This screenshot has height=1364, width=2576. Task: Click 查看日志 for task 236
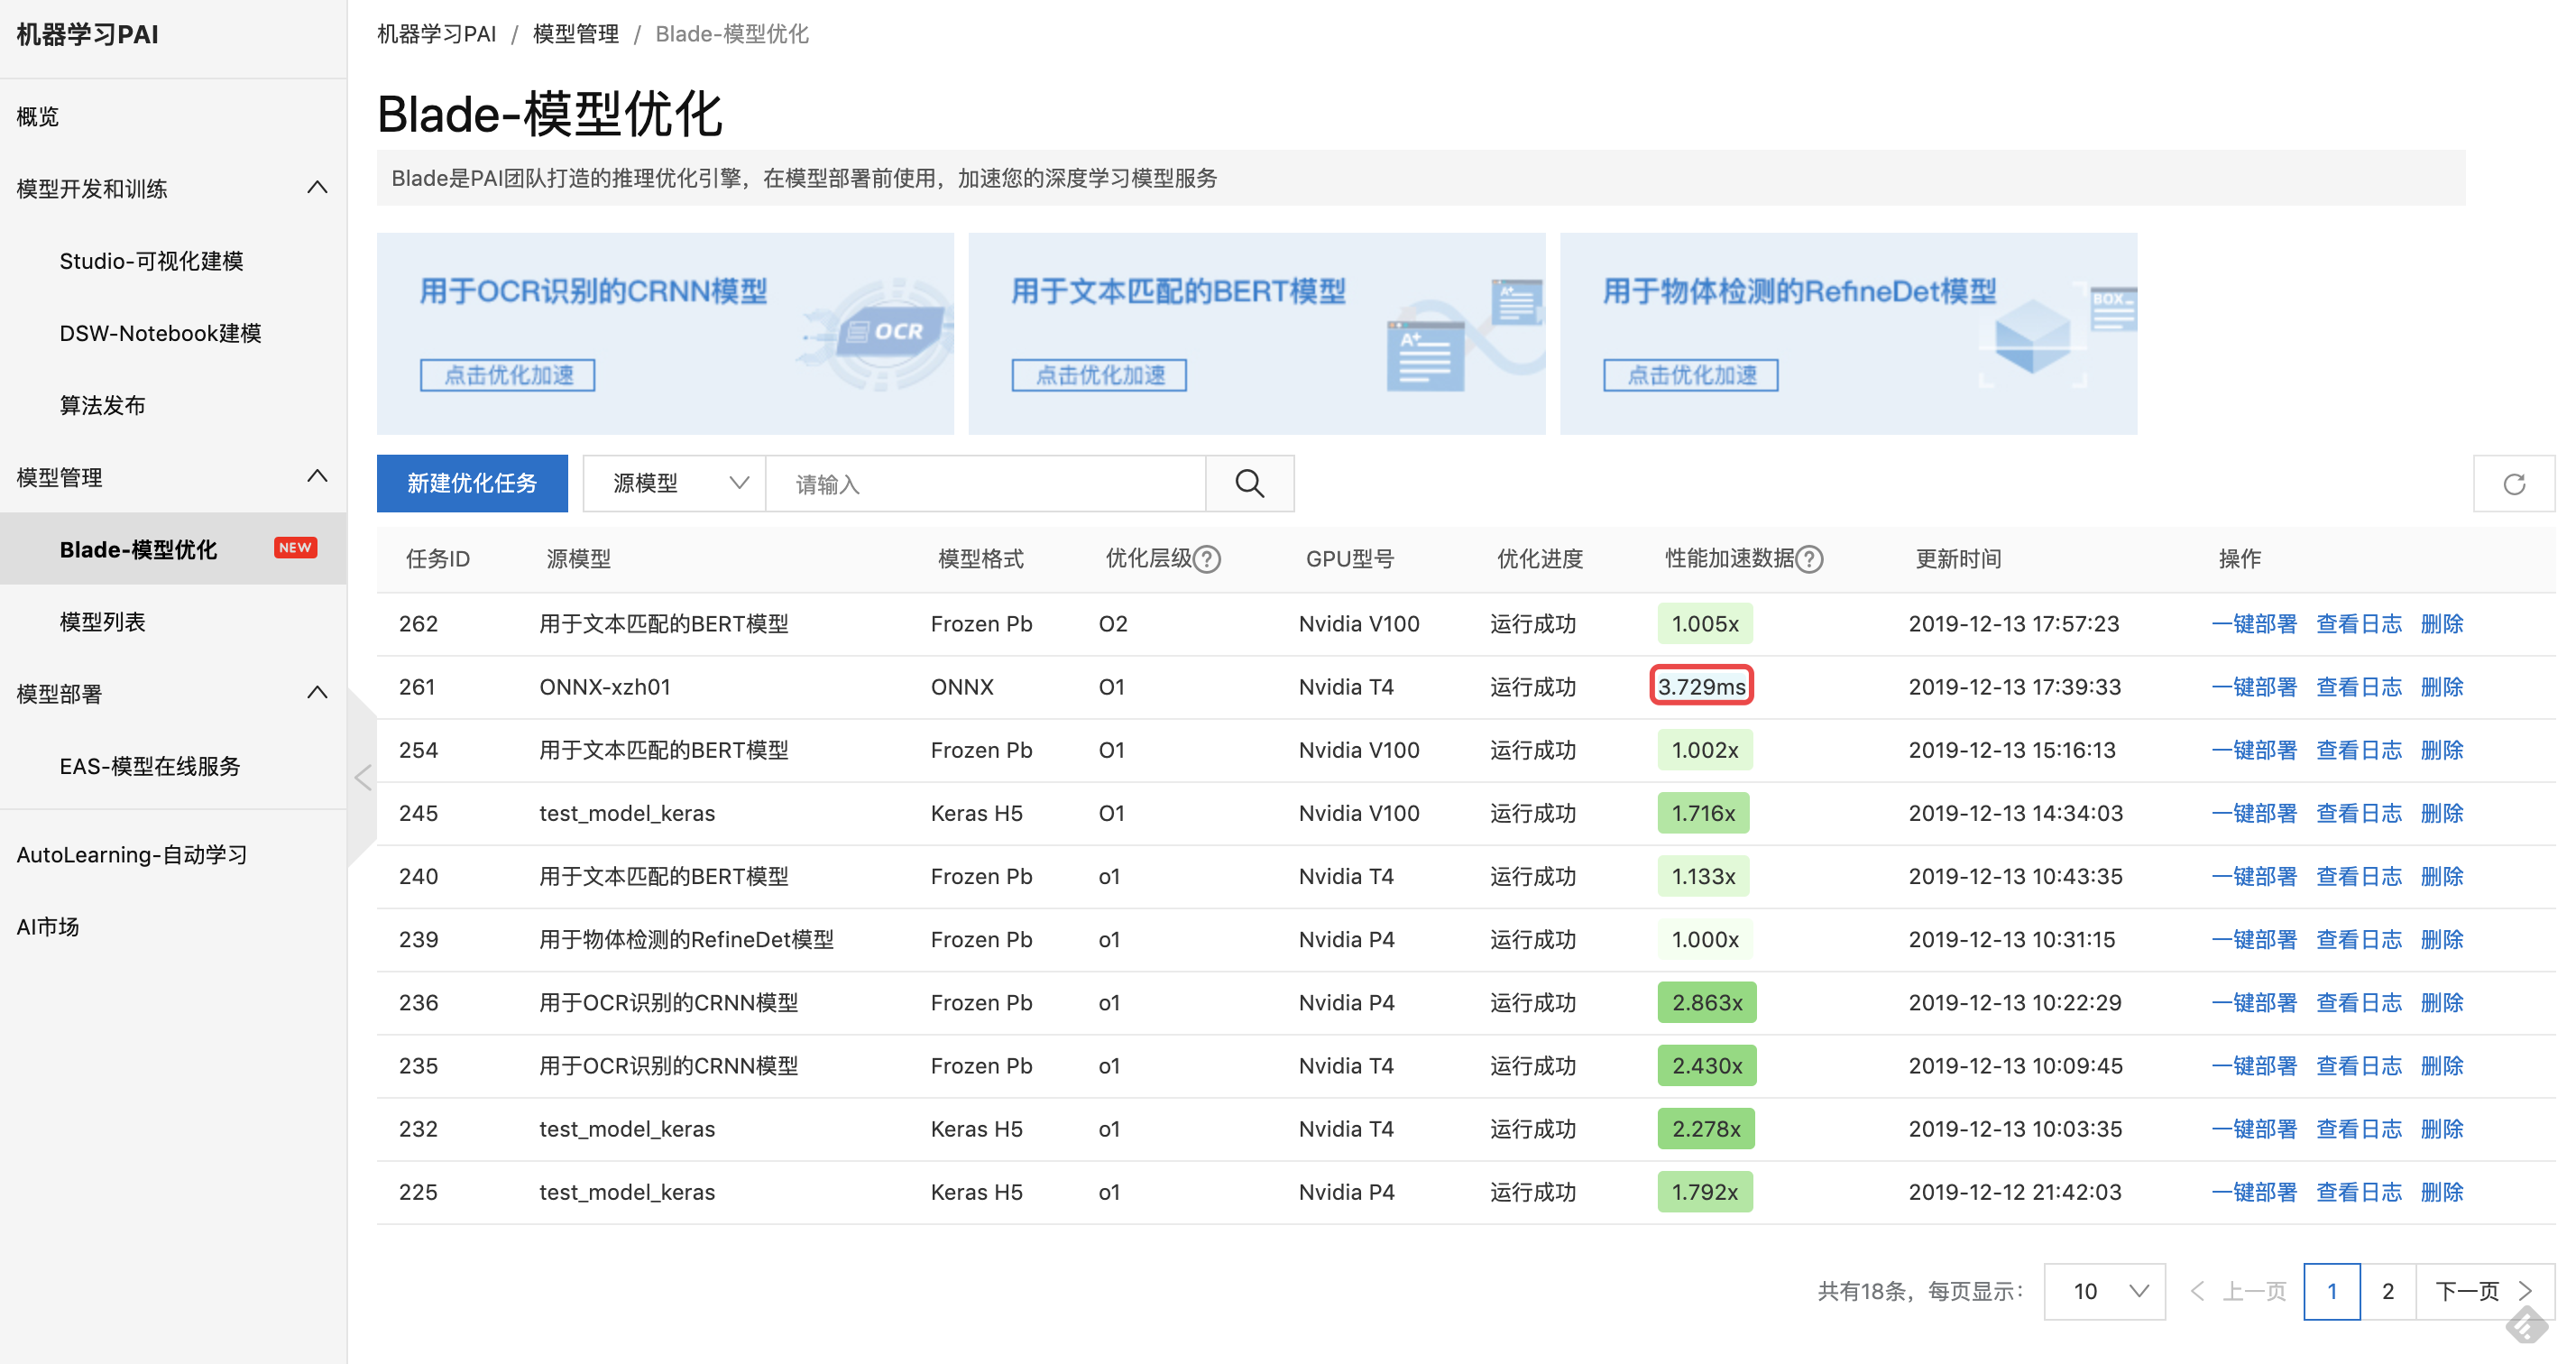coord(2359,1002)
